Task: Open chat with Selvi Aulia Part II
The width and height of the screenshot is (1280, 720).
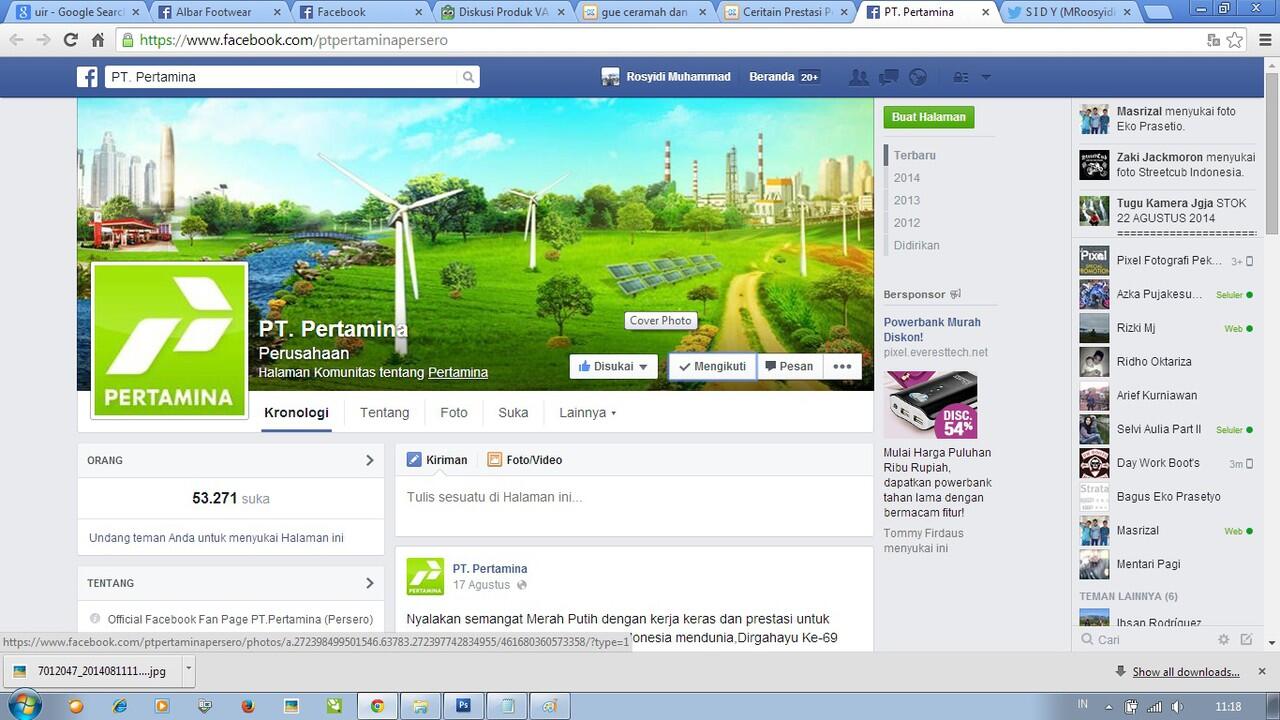Action: click(x=1165, y=429)
